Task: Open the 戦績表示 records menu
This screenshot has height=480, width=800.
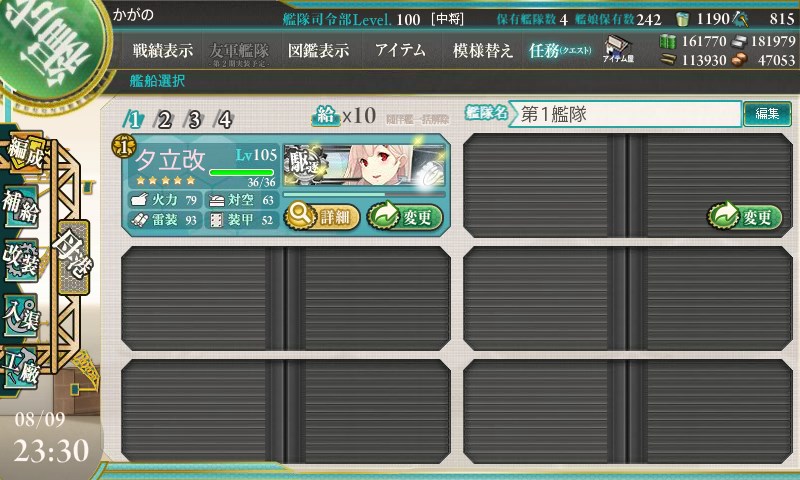Action: [163, 50]
